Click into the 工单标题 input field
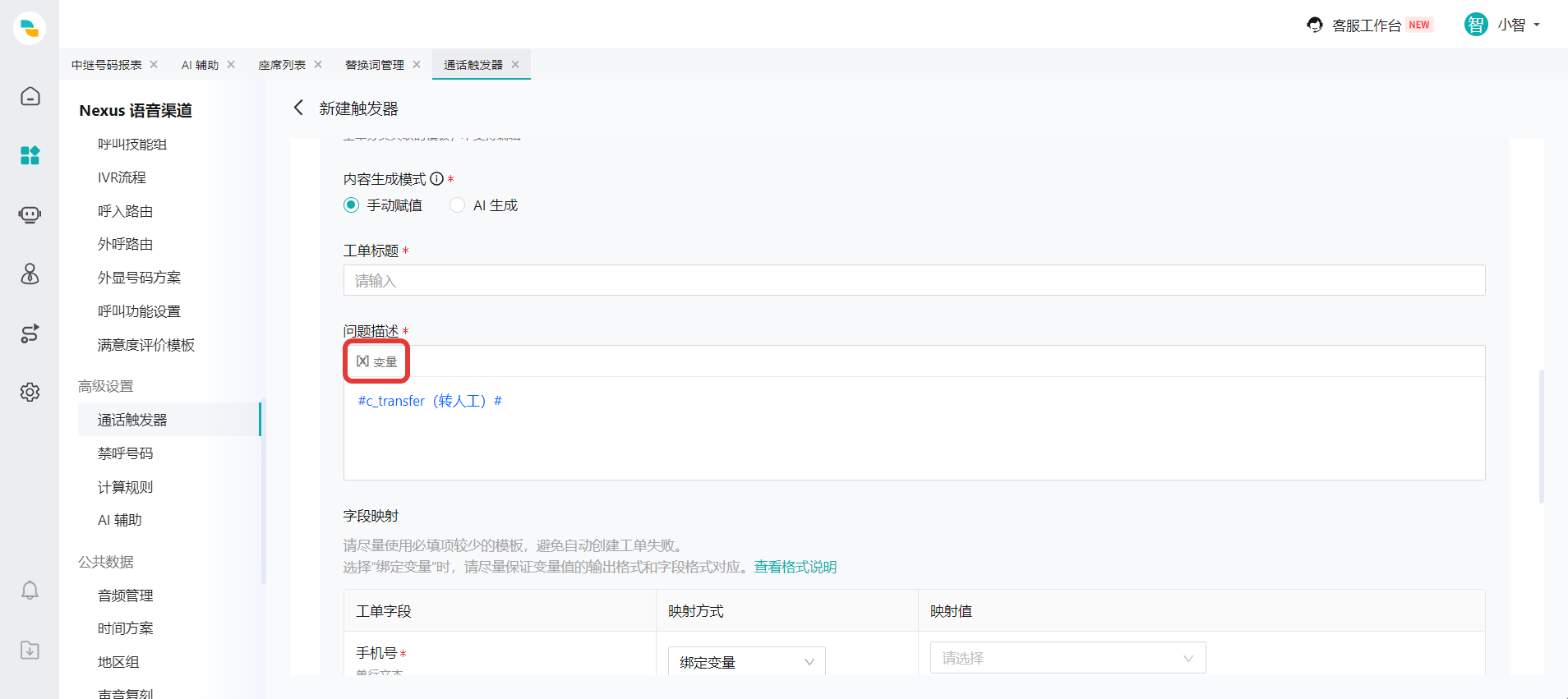The image size is (1568, 699). 914,281
